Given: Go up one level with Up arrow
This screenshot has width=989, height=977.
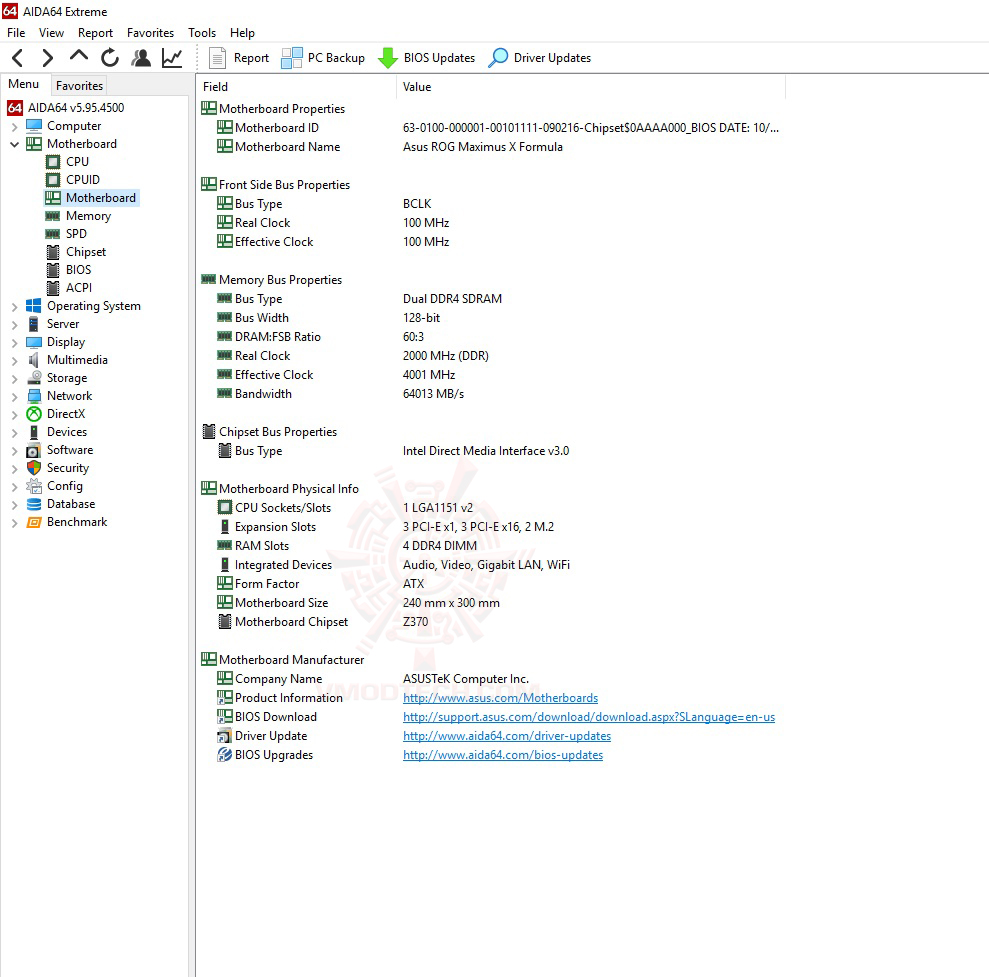Looking at the screenshot, I should pyautogui.click(x=79, y=56).
